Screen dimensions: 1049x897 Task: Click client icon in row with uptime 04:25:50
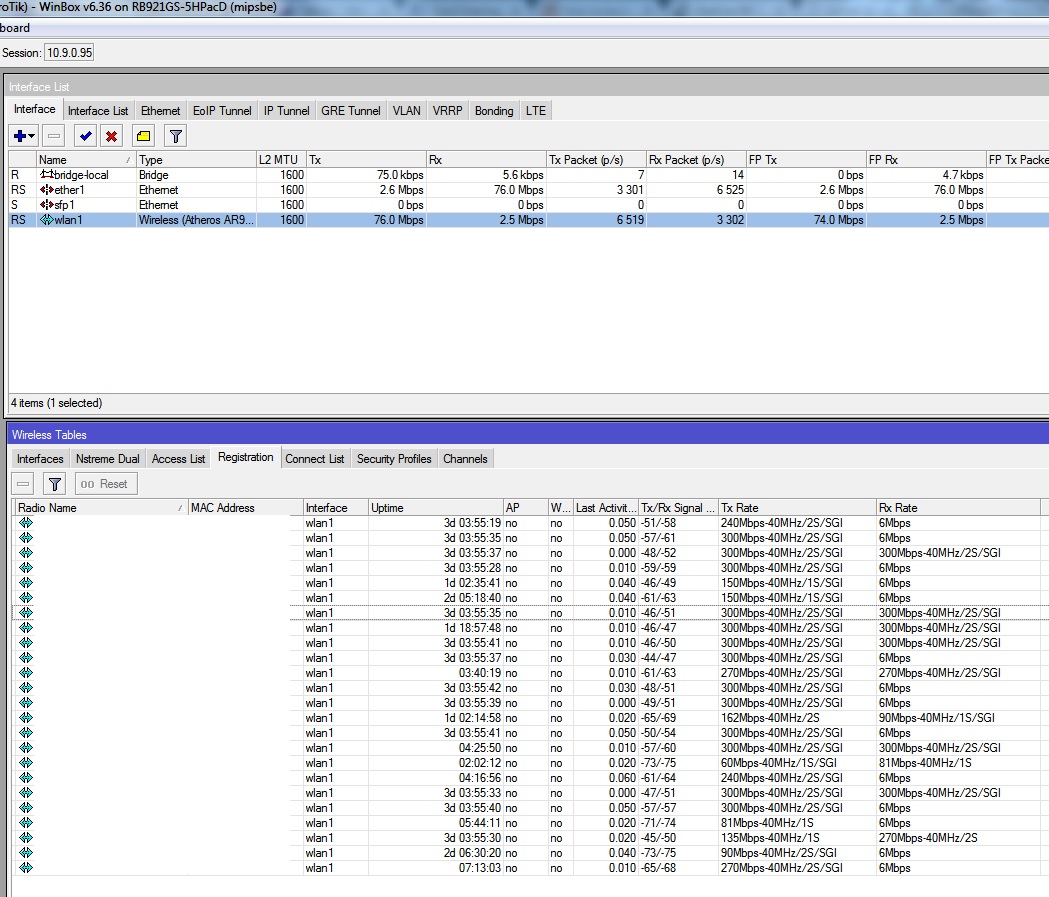pyautogui.click(x=25, y=747)
